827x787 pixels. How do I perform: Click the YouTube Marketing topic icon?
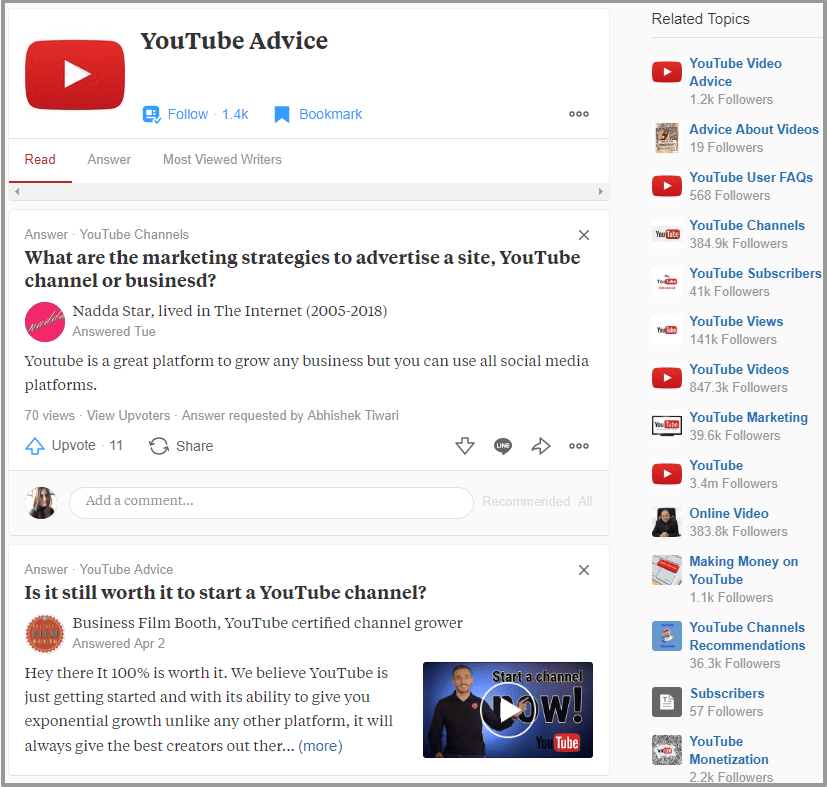click(667, 426)
